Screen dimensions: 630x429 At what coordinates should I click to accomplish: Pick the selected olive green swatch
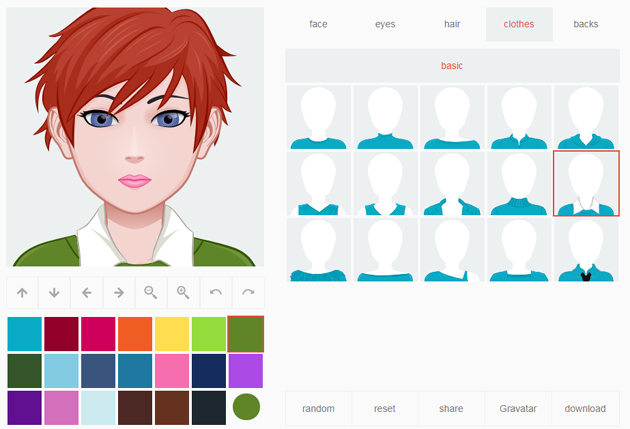[246, 334]
